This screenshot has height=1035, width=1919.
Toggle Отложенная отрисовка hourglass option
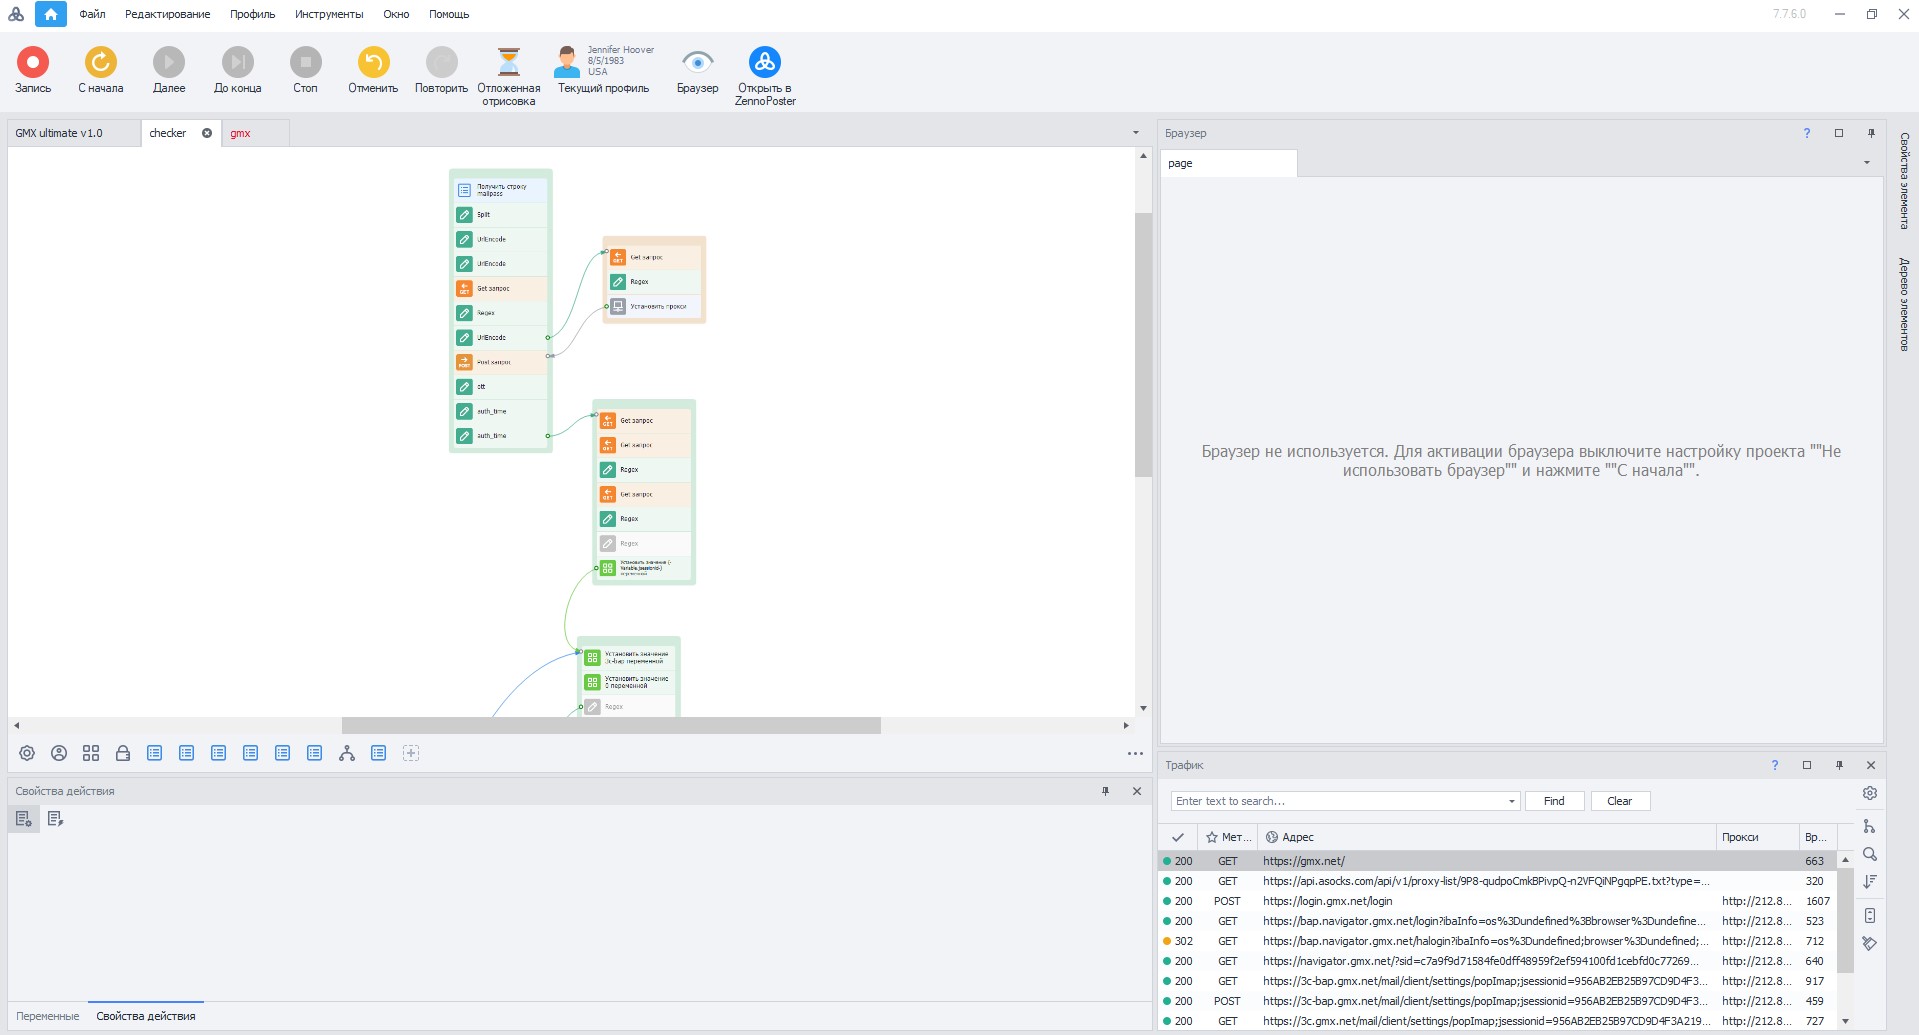pos(509,63)
